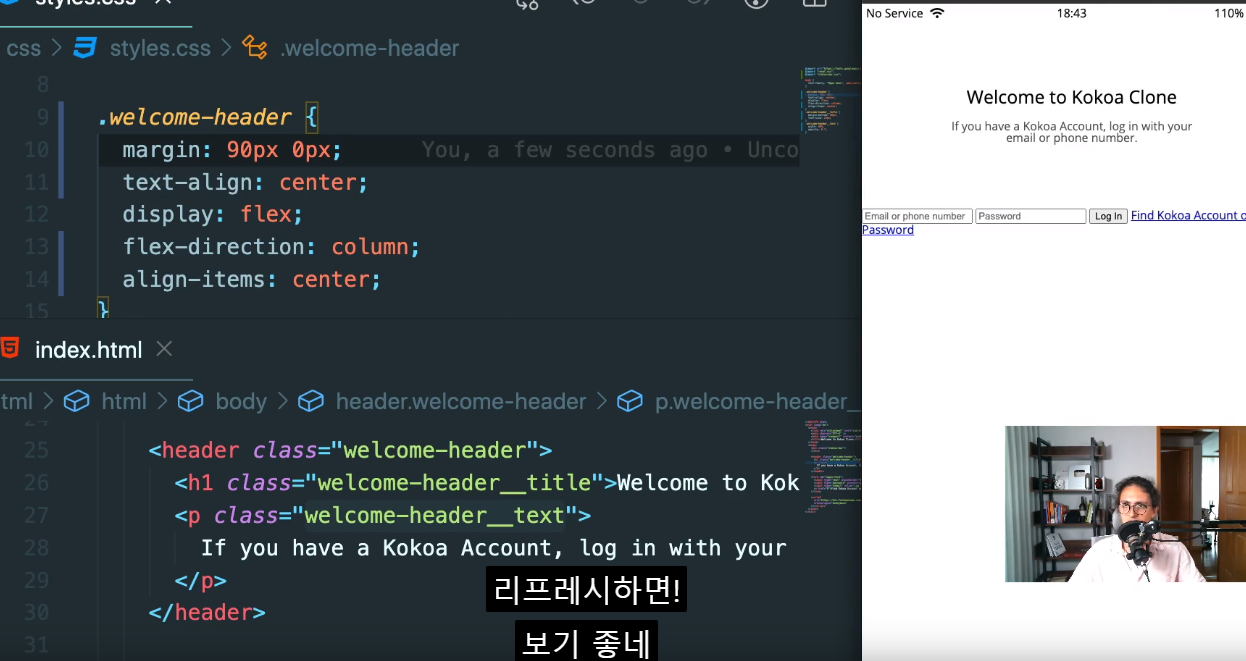The width and height of the screenshot is (1246, 661).
Task: Click the closing </p> tag
Action: tap(201, 580)
